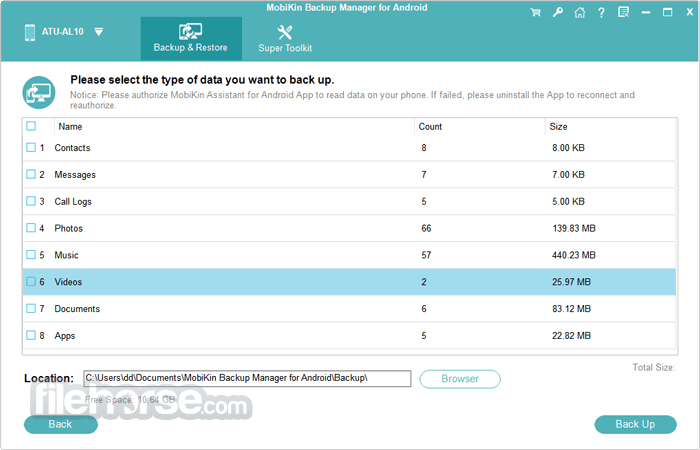This screenshot has width=700, height=450.
Task: Click the Browser button
Action: [x=460, y=379]
